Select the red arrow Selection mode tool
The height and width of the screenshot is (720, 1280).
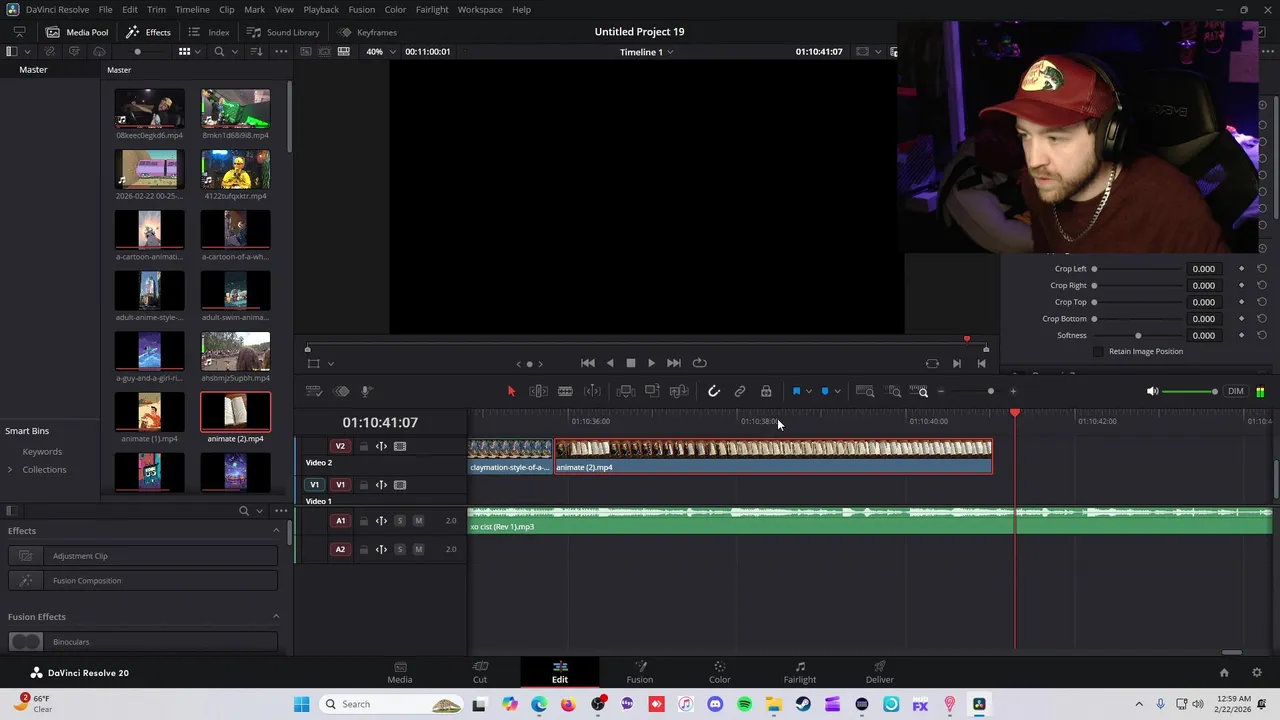click(x=511, y=391)
